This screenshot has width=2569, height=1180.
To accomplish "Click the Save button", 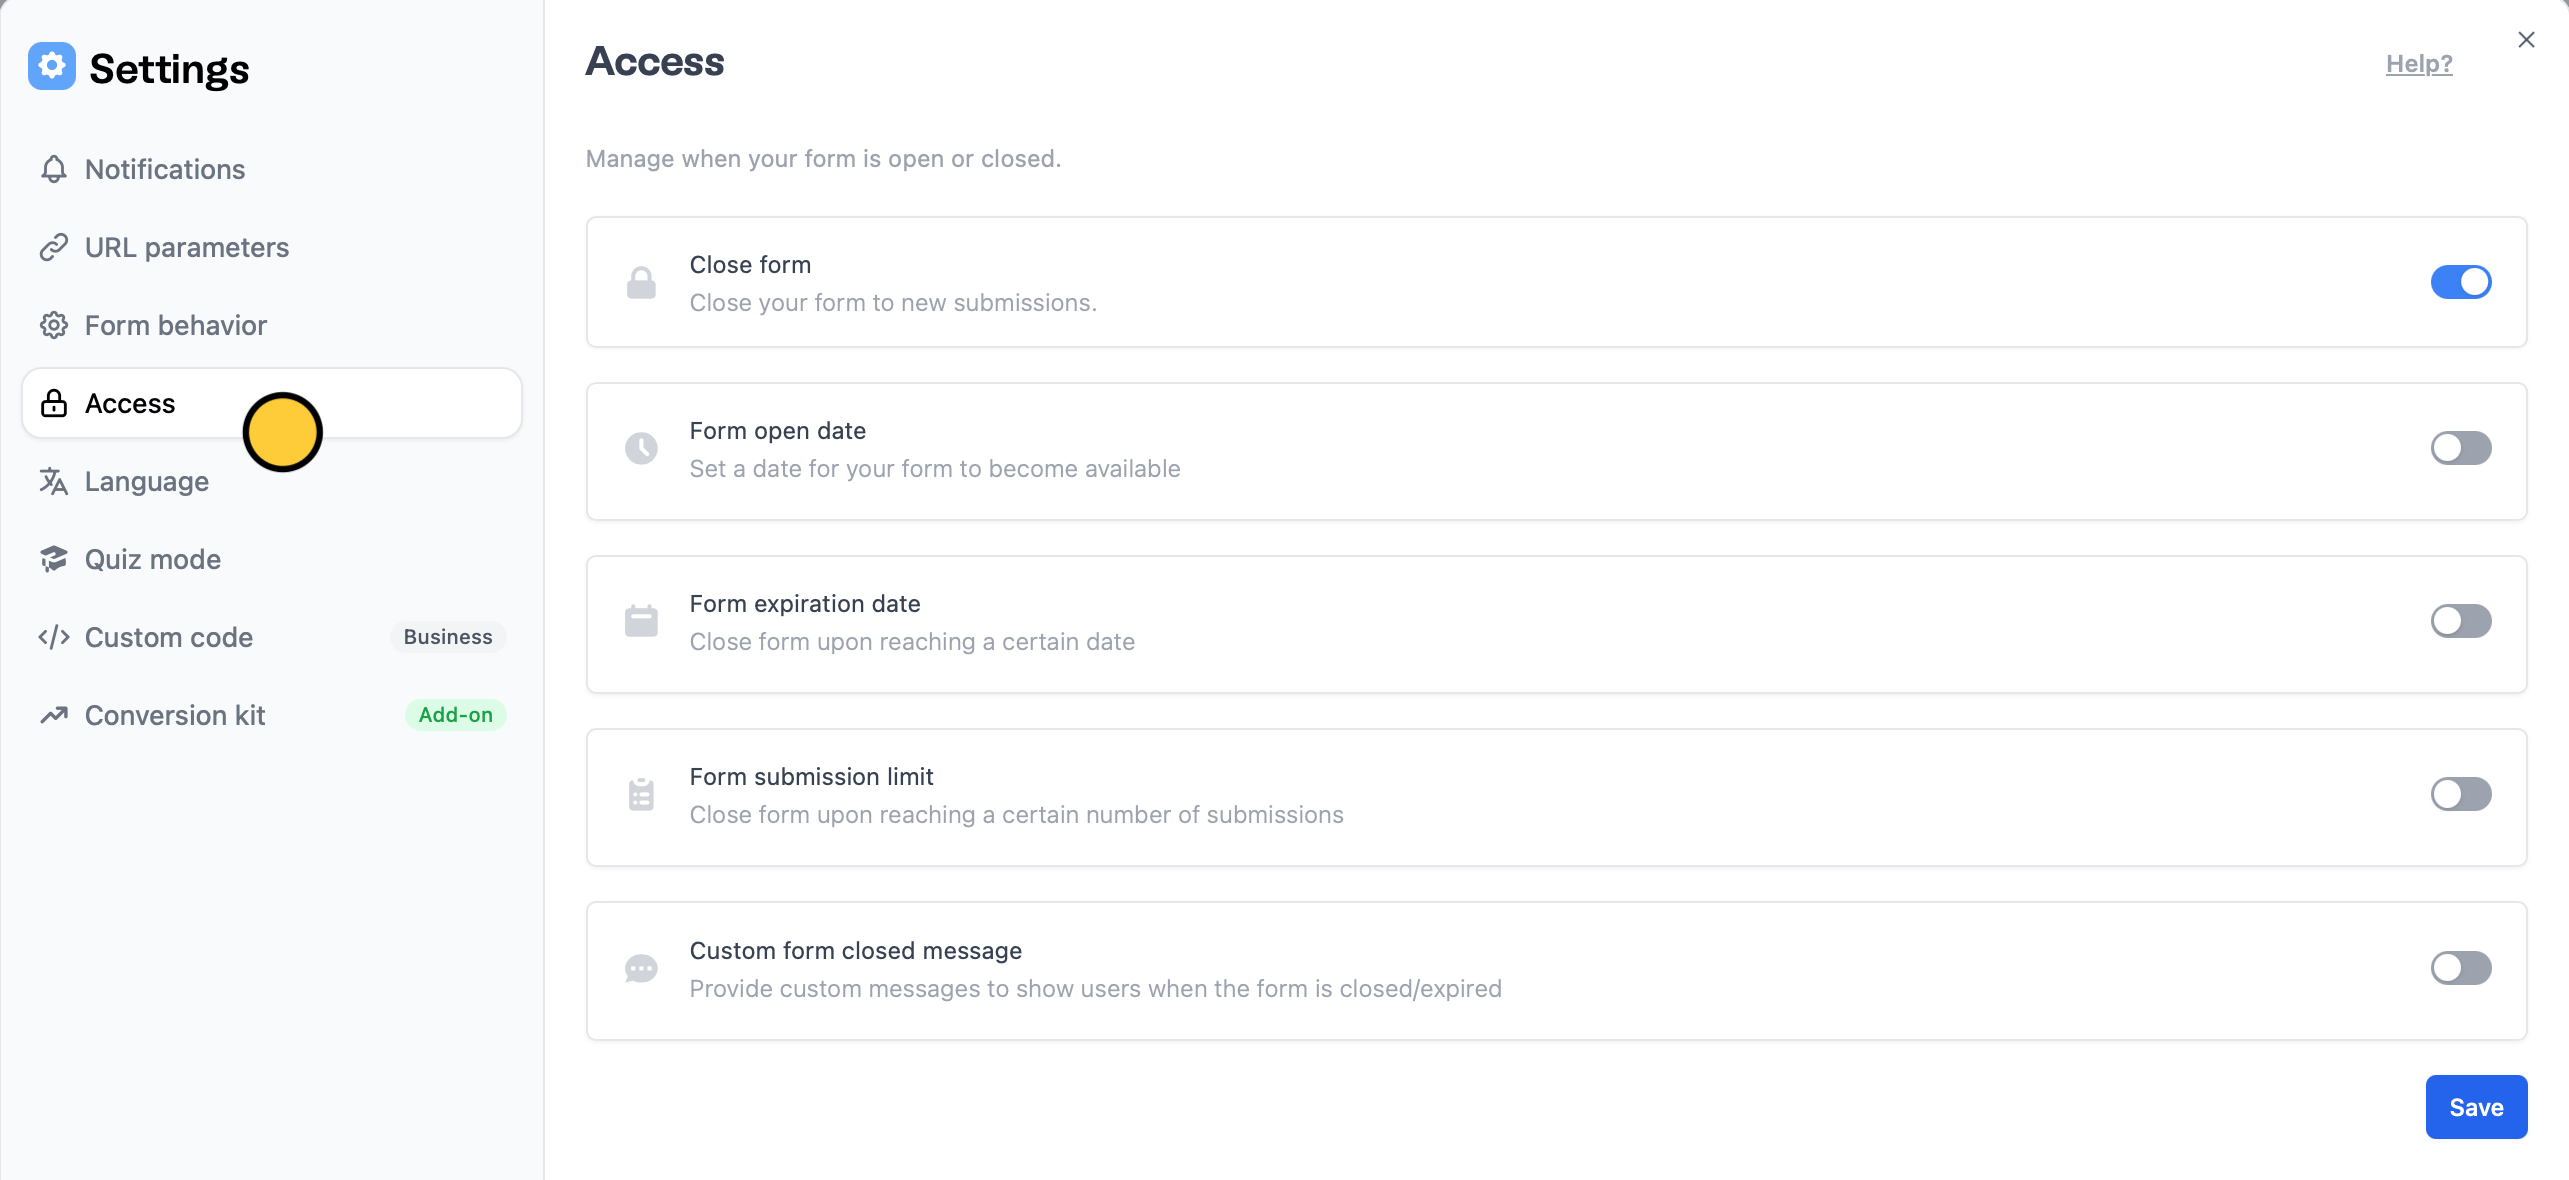I will 2476,1107.
